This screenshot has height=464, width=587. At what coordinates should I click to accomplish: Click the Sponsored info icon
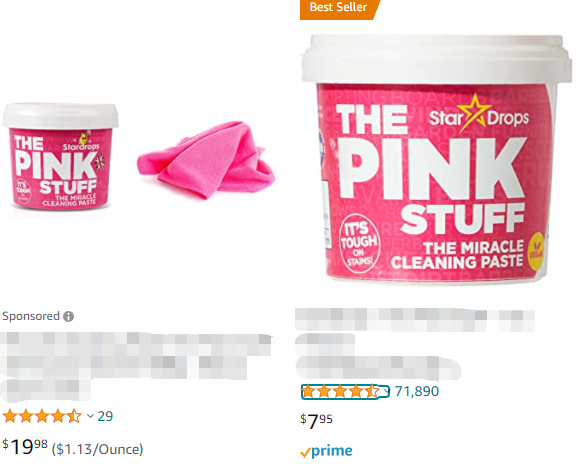69,316
